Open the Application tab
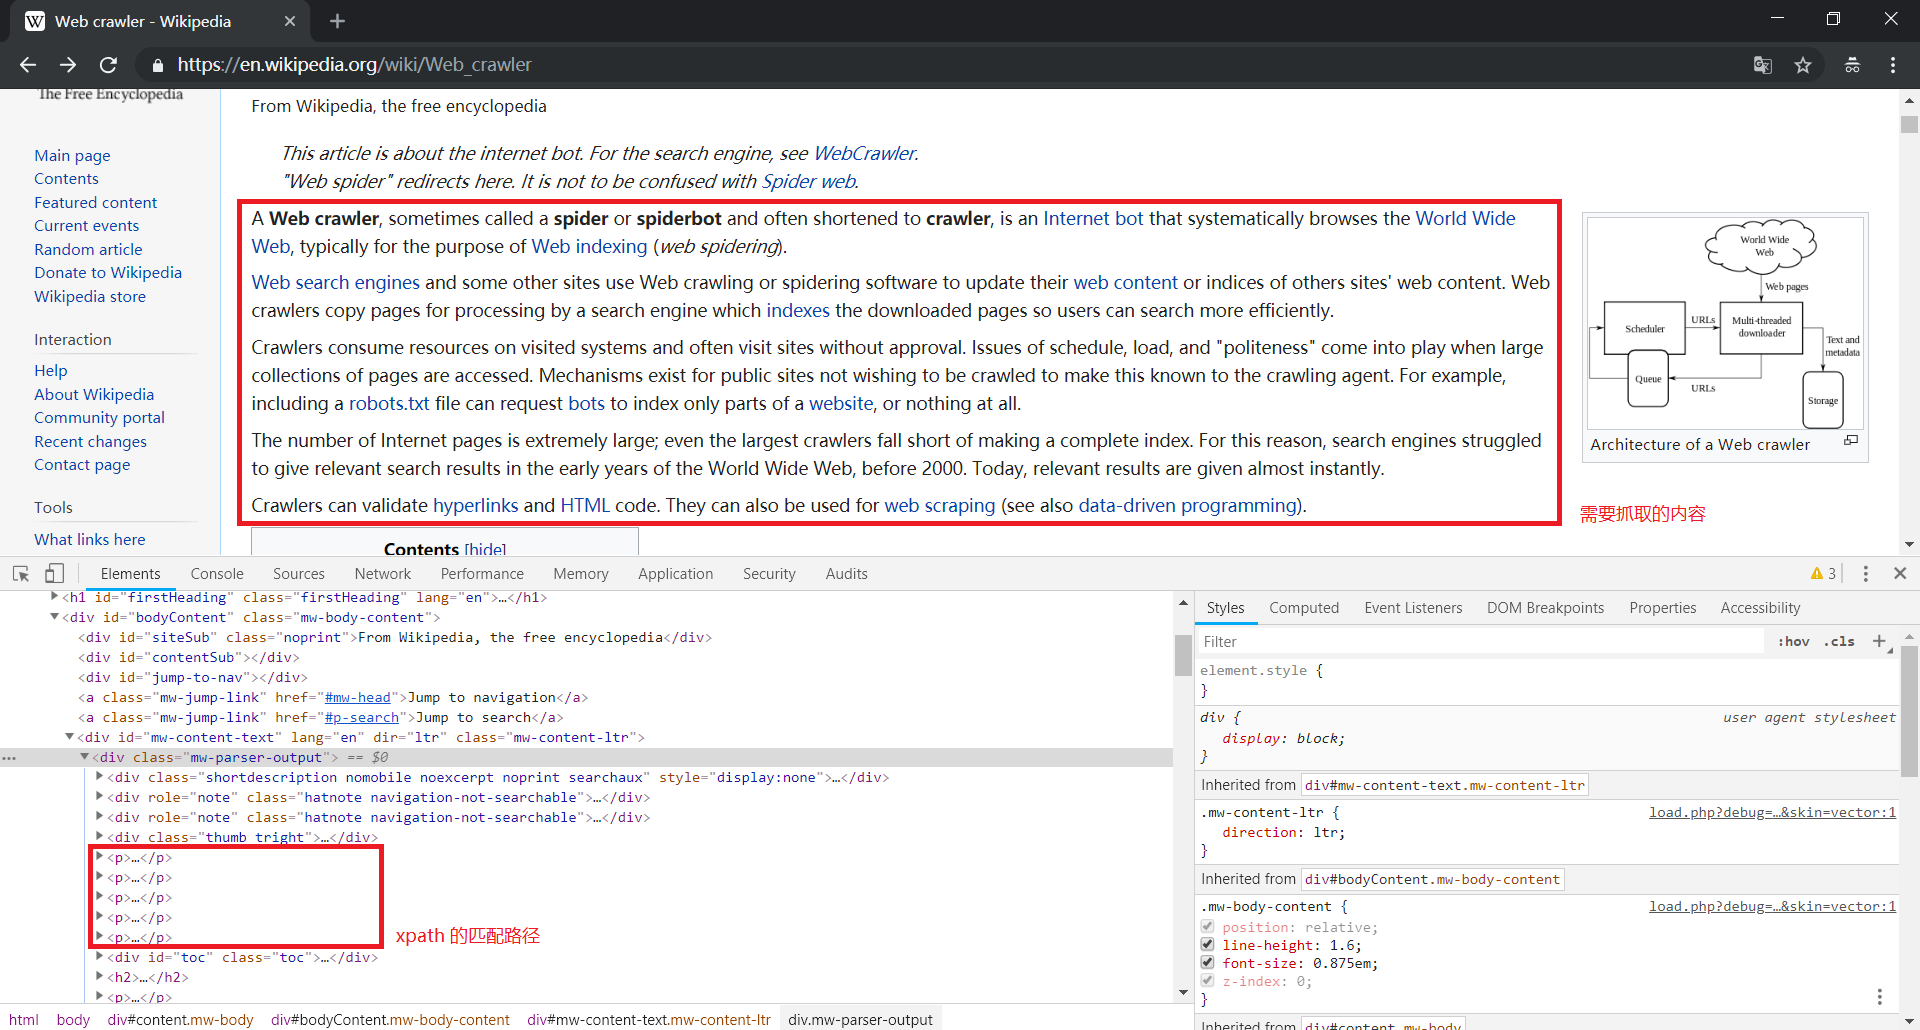Image resolution: width=1920 pixels, height=1030 pixels. (676, 574)
